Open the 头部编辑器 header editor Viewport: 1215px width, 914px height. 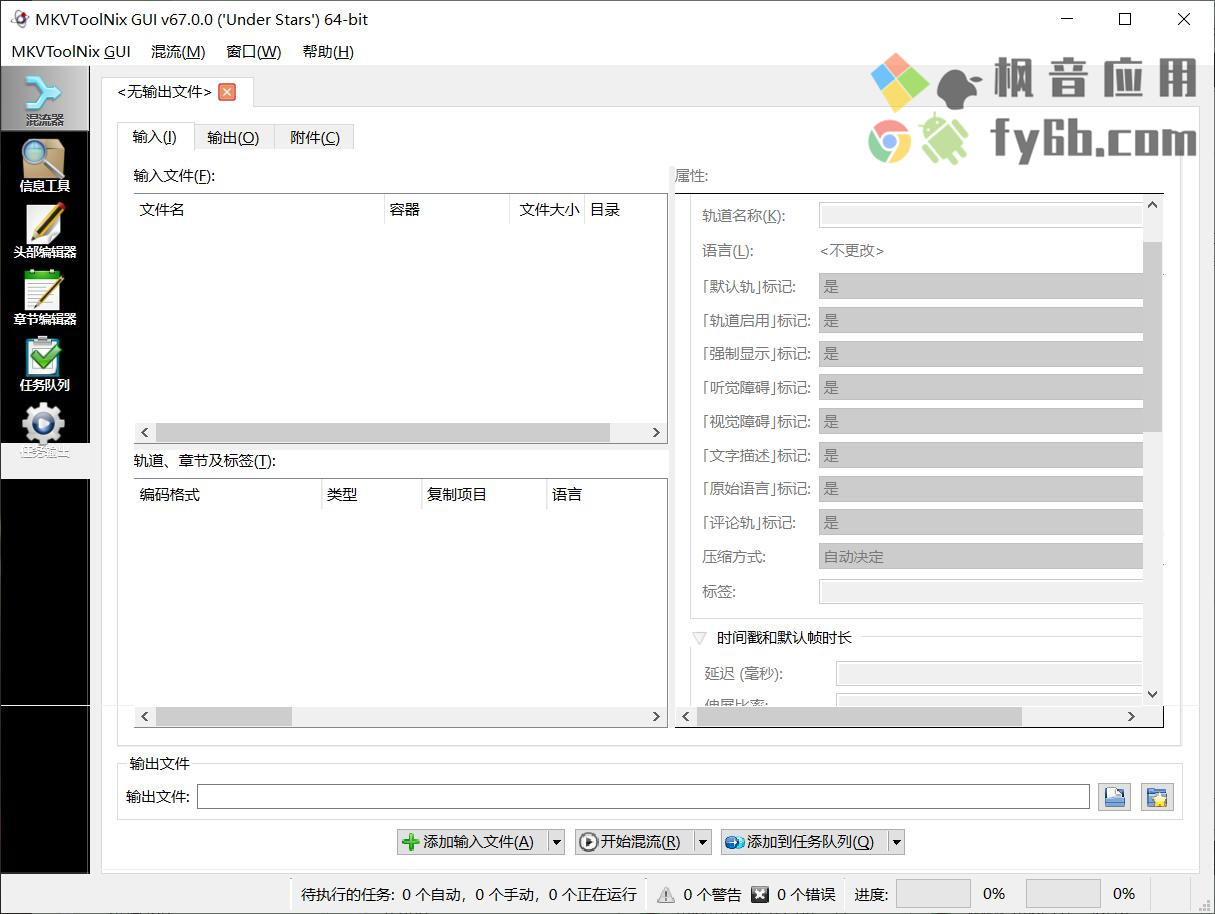coord(44,231)
